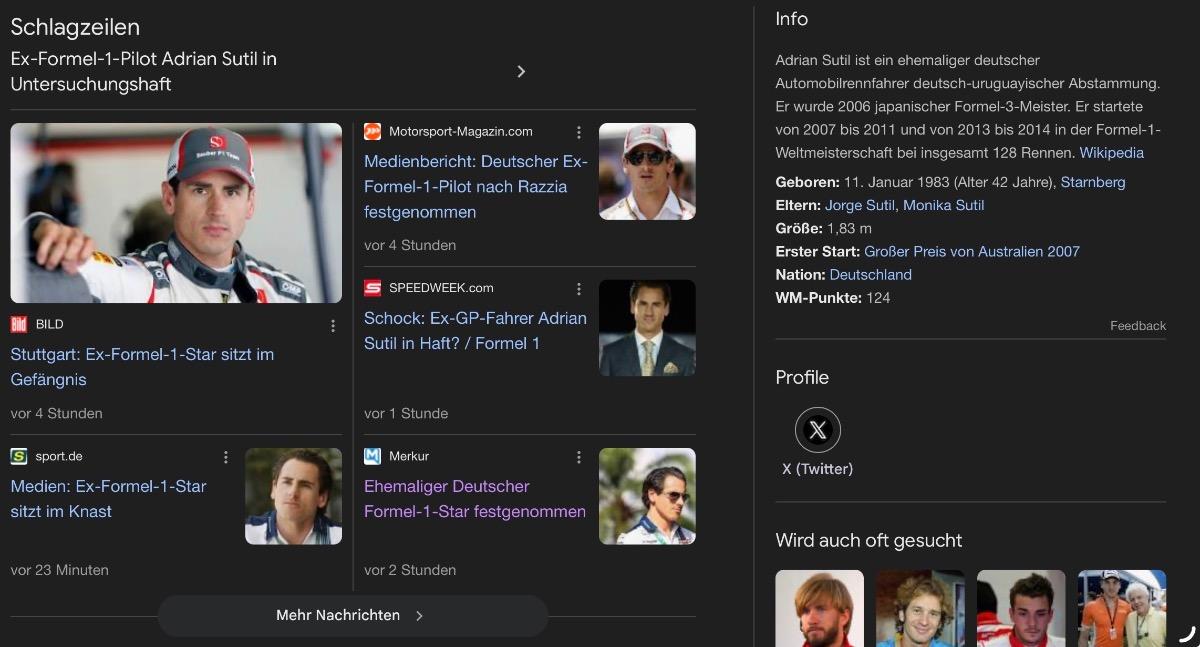Click the Motorsport-Magazin.com source logo
1200x647 pixels.
[372, 132]
